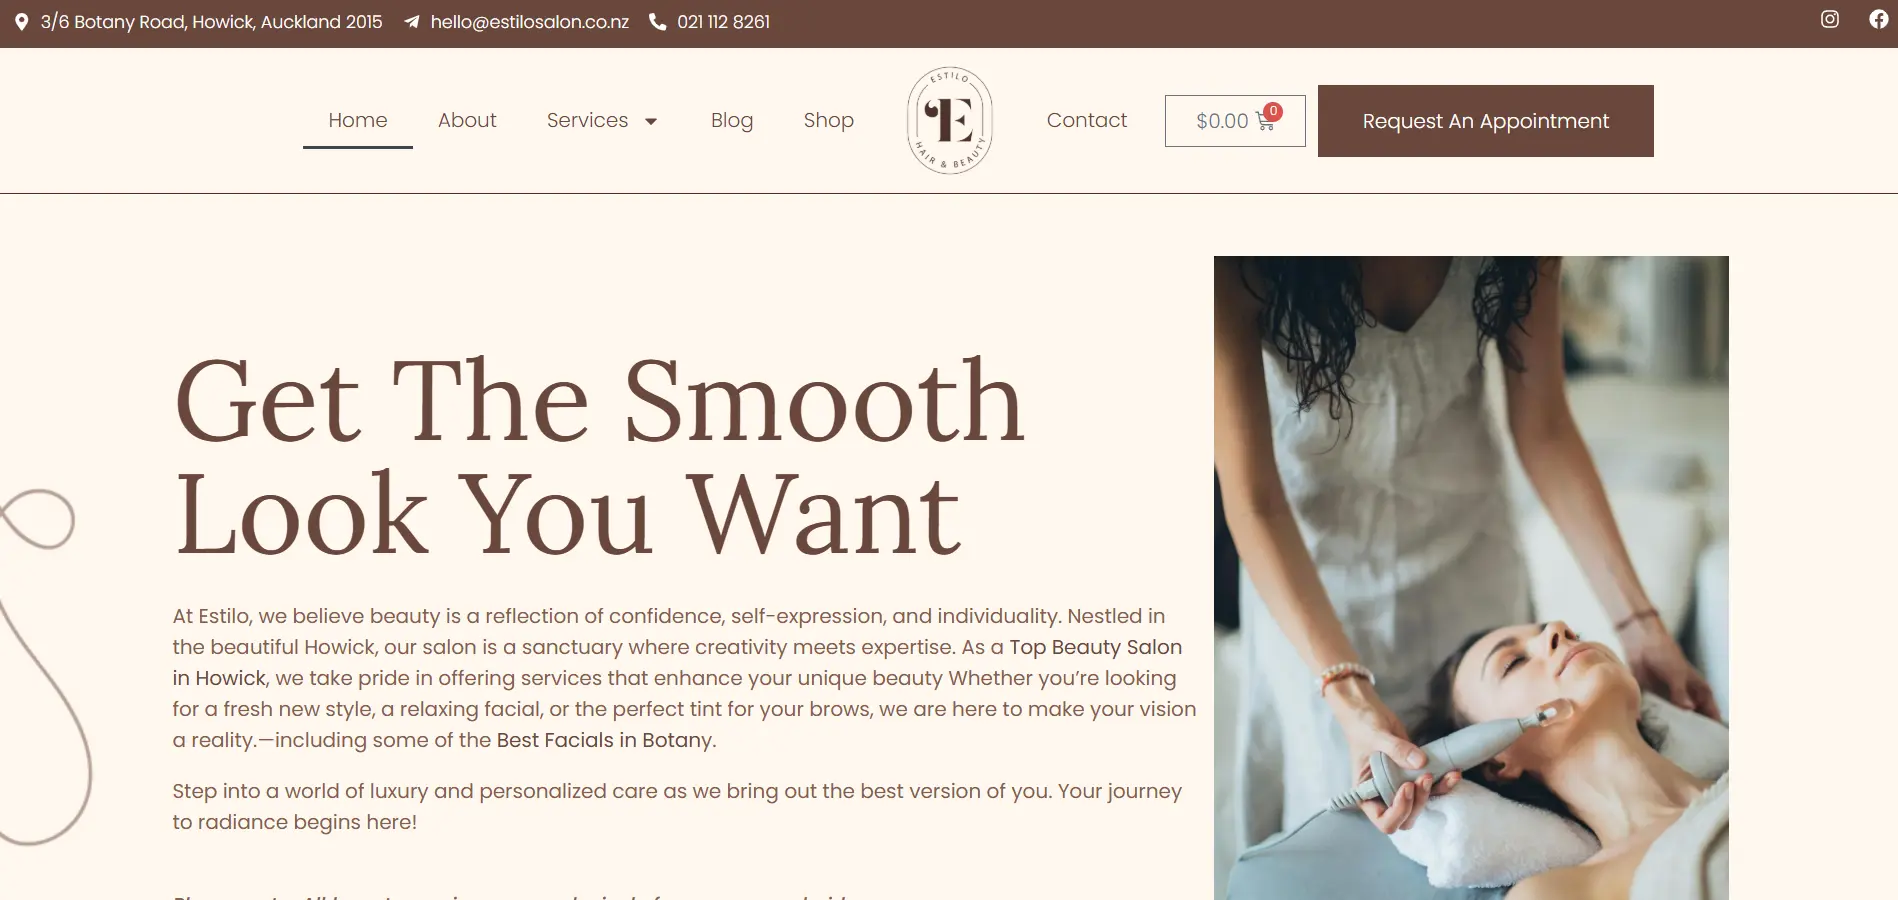Click the paper plane email icon
The image size is (1898, 900).
click(411, 22)
